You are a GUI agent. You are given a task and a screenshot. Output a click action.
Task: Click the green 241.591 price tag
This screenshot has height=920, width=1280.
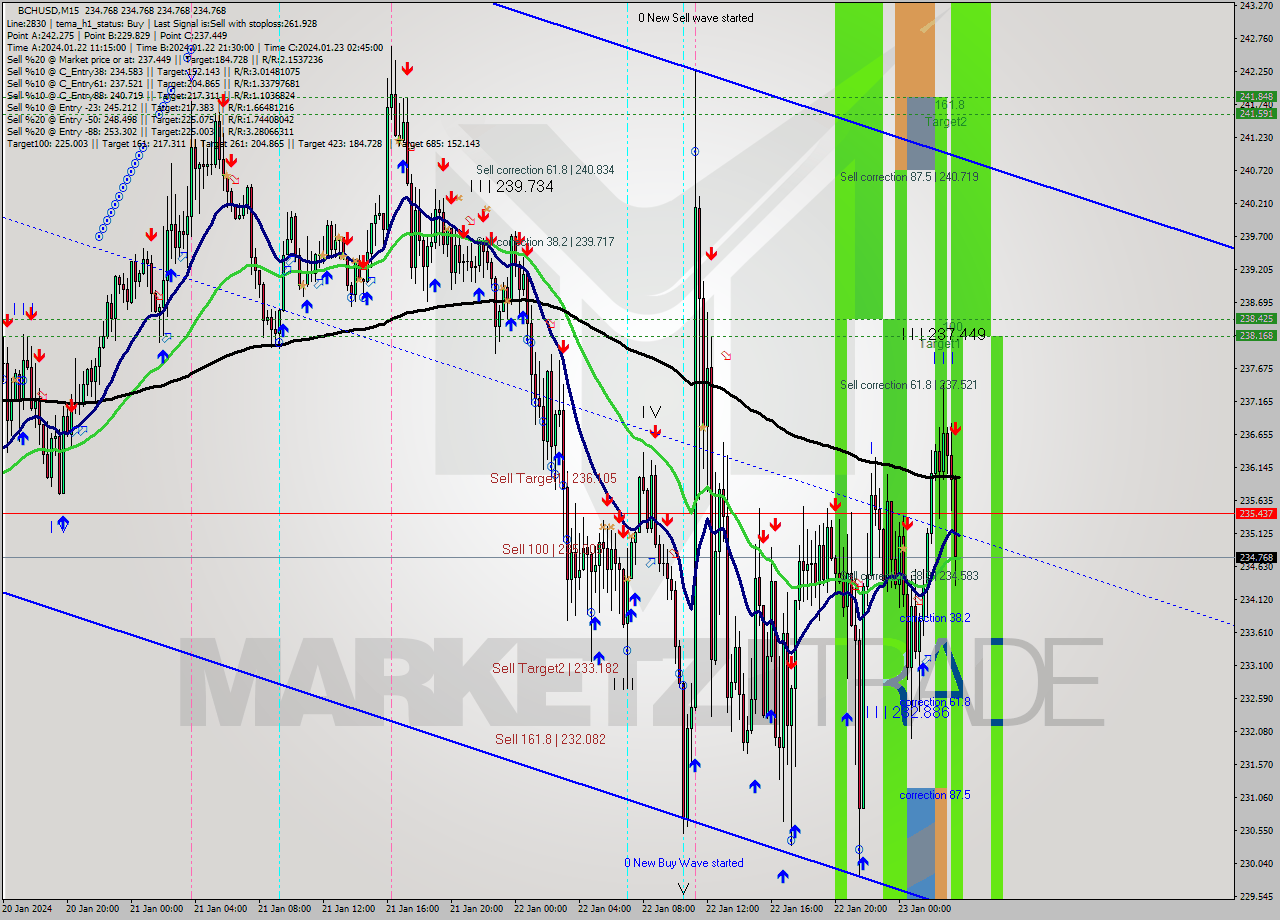click(x=1255, y=113)
